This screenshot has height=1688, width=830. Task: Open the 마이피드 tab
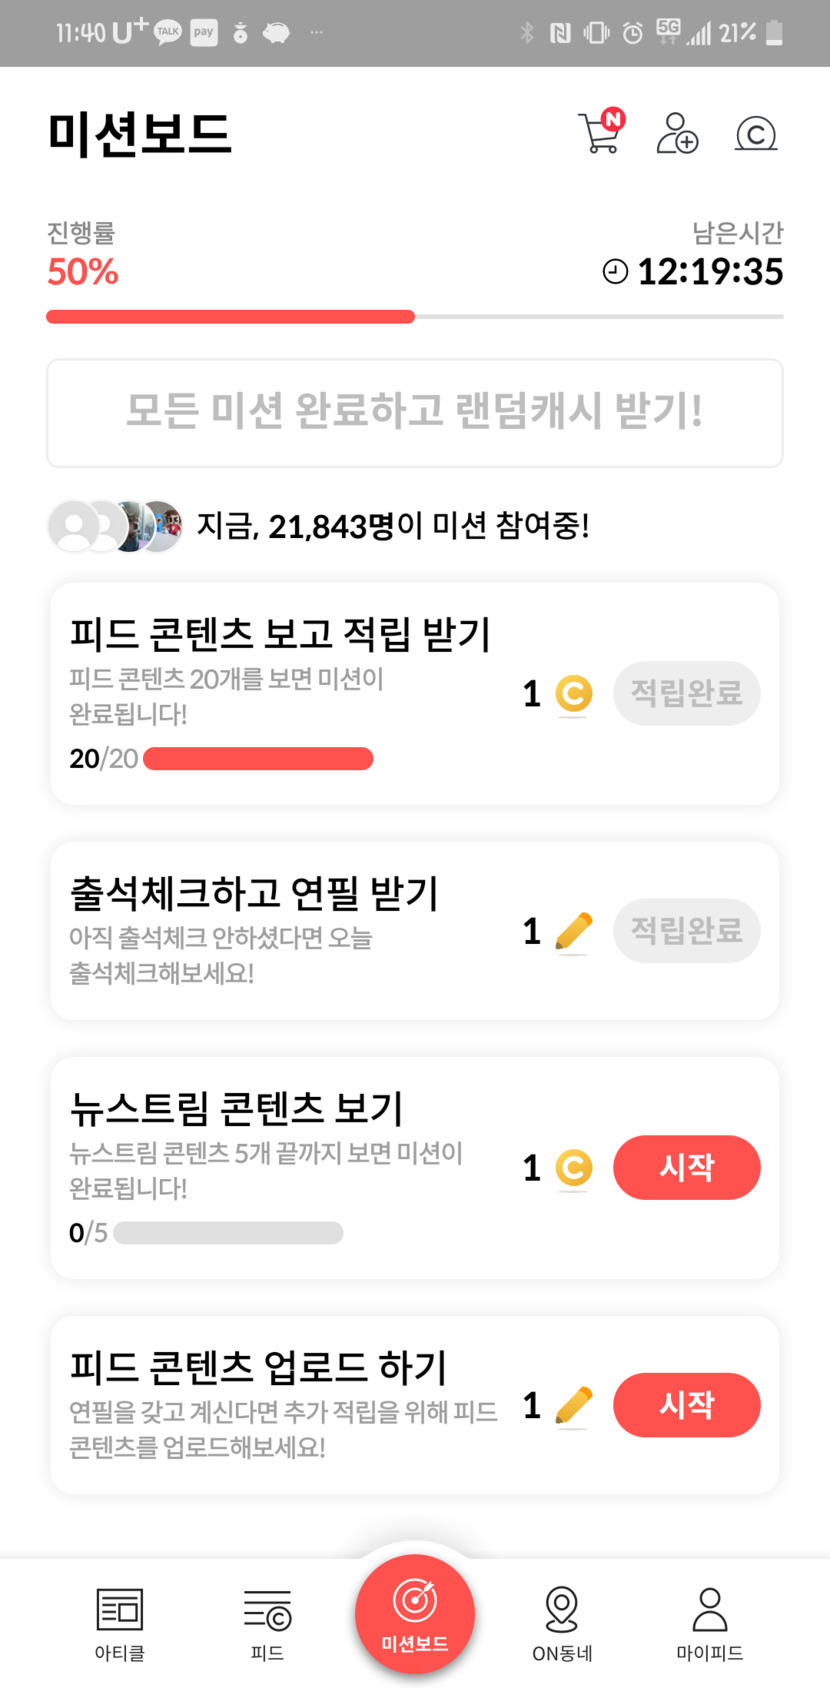point(709,1622)
